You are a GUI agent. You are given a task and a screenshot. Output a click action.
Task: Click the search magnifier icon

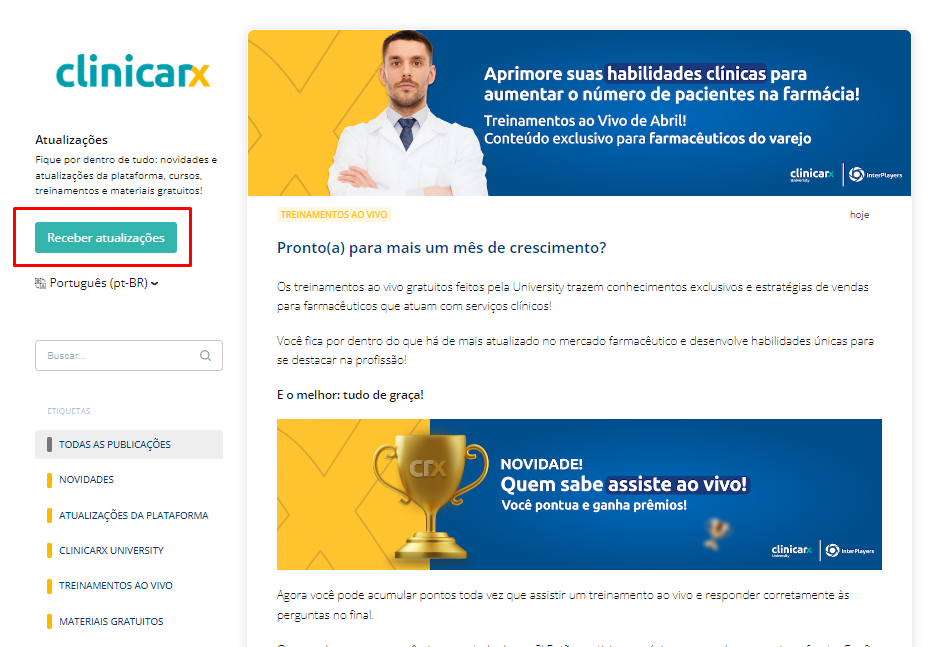(x=206, y=355)
